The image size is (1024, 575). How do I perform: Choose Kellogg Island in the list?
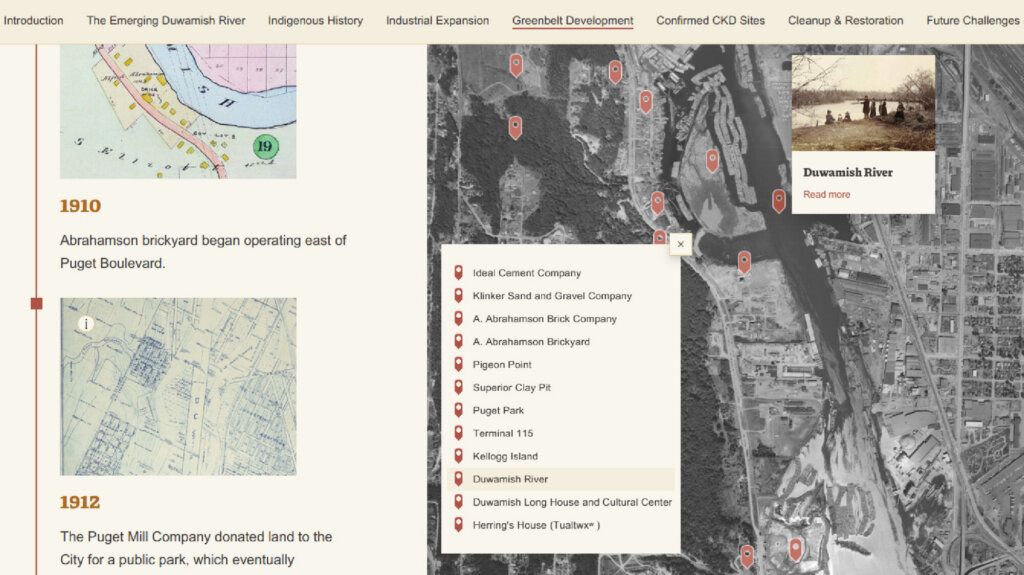505,456
